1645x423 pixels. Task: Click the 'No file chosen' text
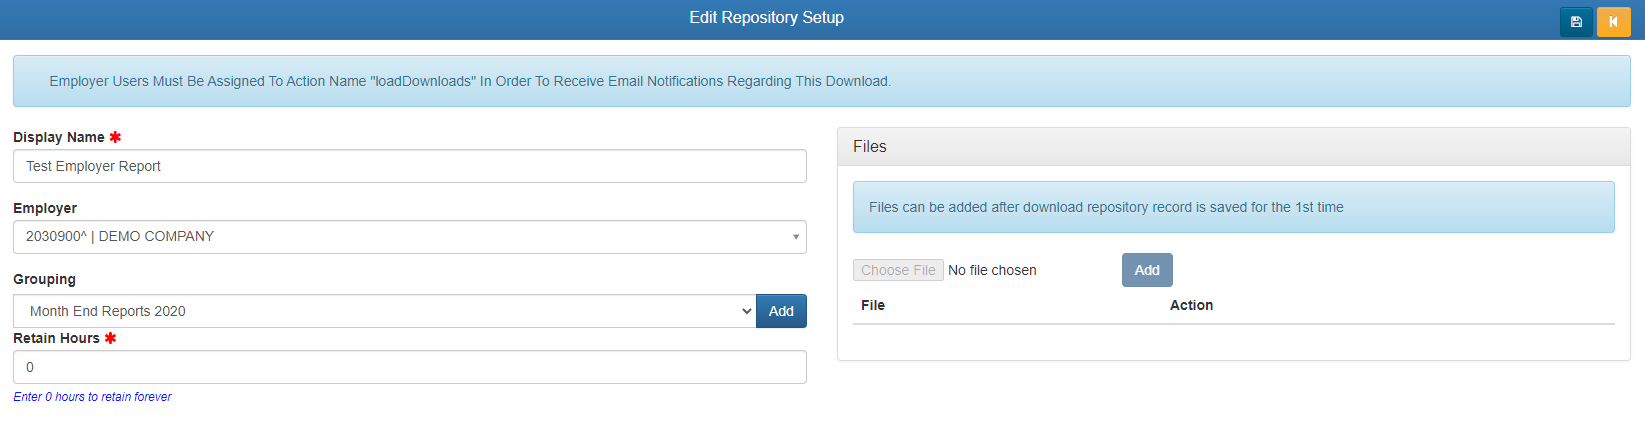(992, 270)
